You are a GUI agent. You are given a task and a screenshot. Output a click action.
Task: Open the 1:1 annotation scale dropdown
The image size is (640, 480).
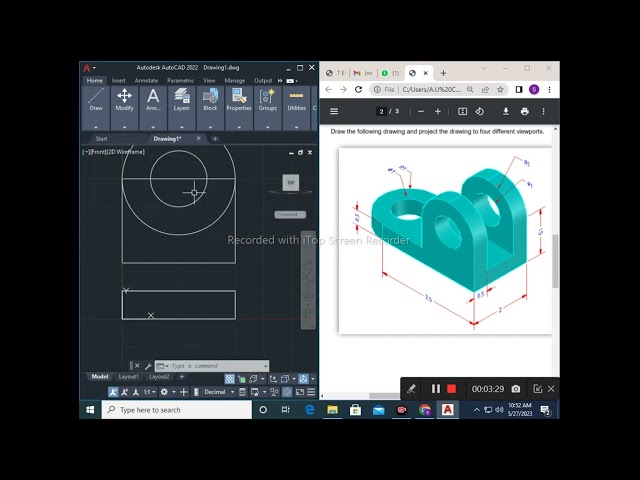pyautogui.click(x=149, y=392)
